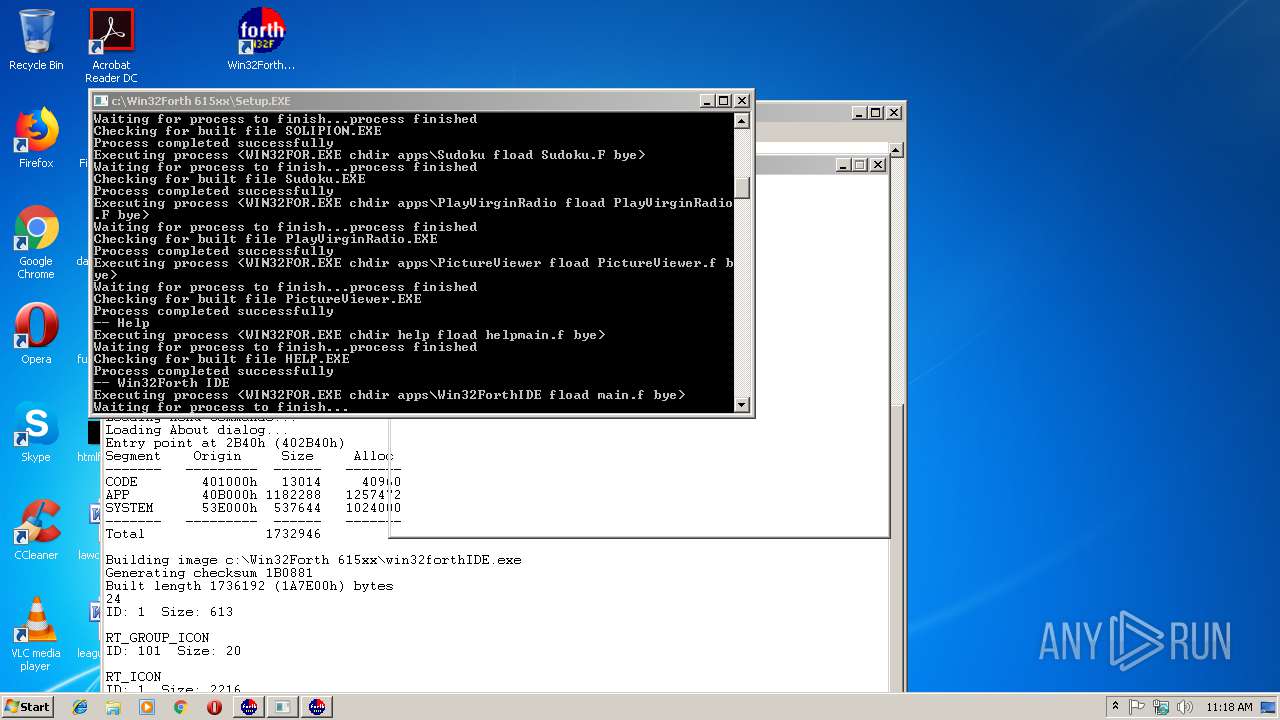
Task: Click the Setup.EXE console scrollbar thumb
Action: 742,187
